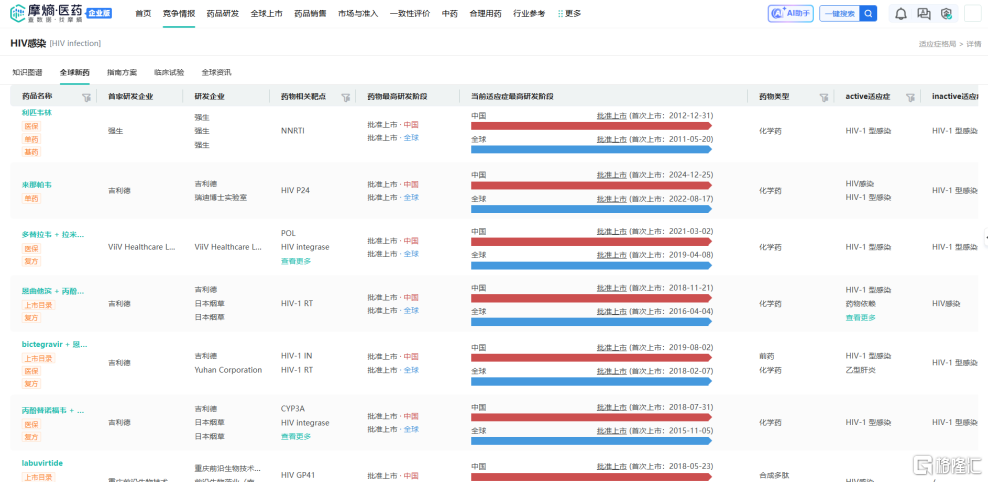
Task: Go to 首页 in the navigation
Action: click(143, 13)
